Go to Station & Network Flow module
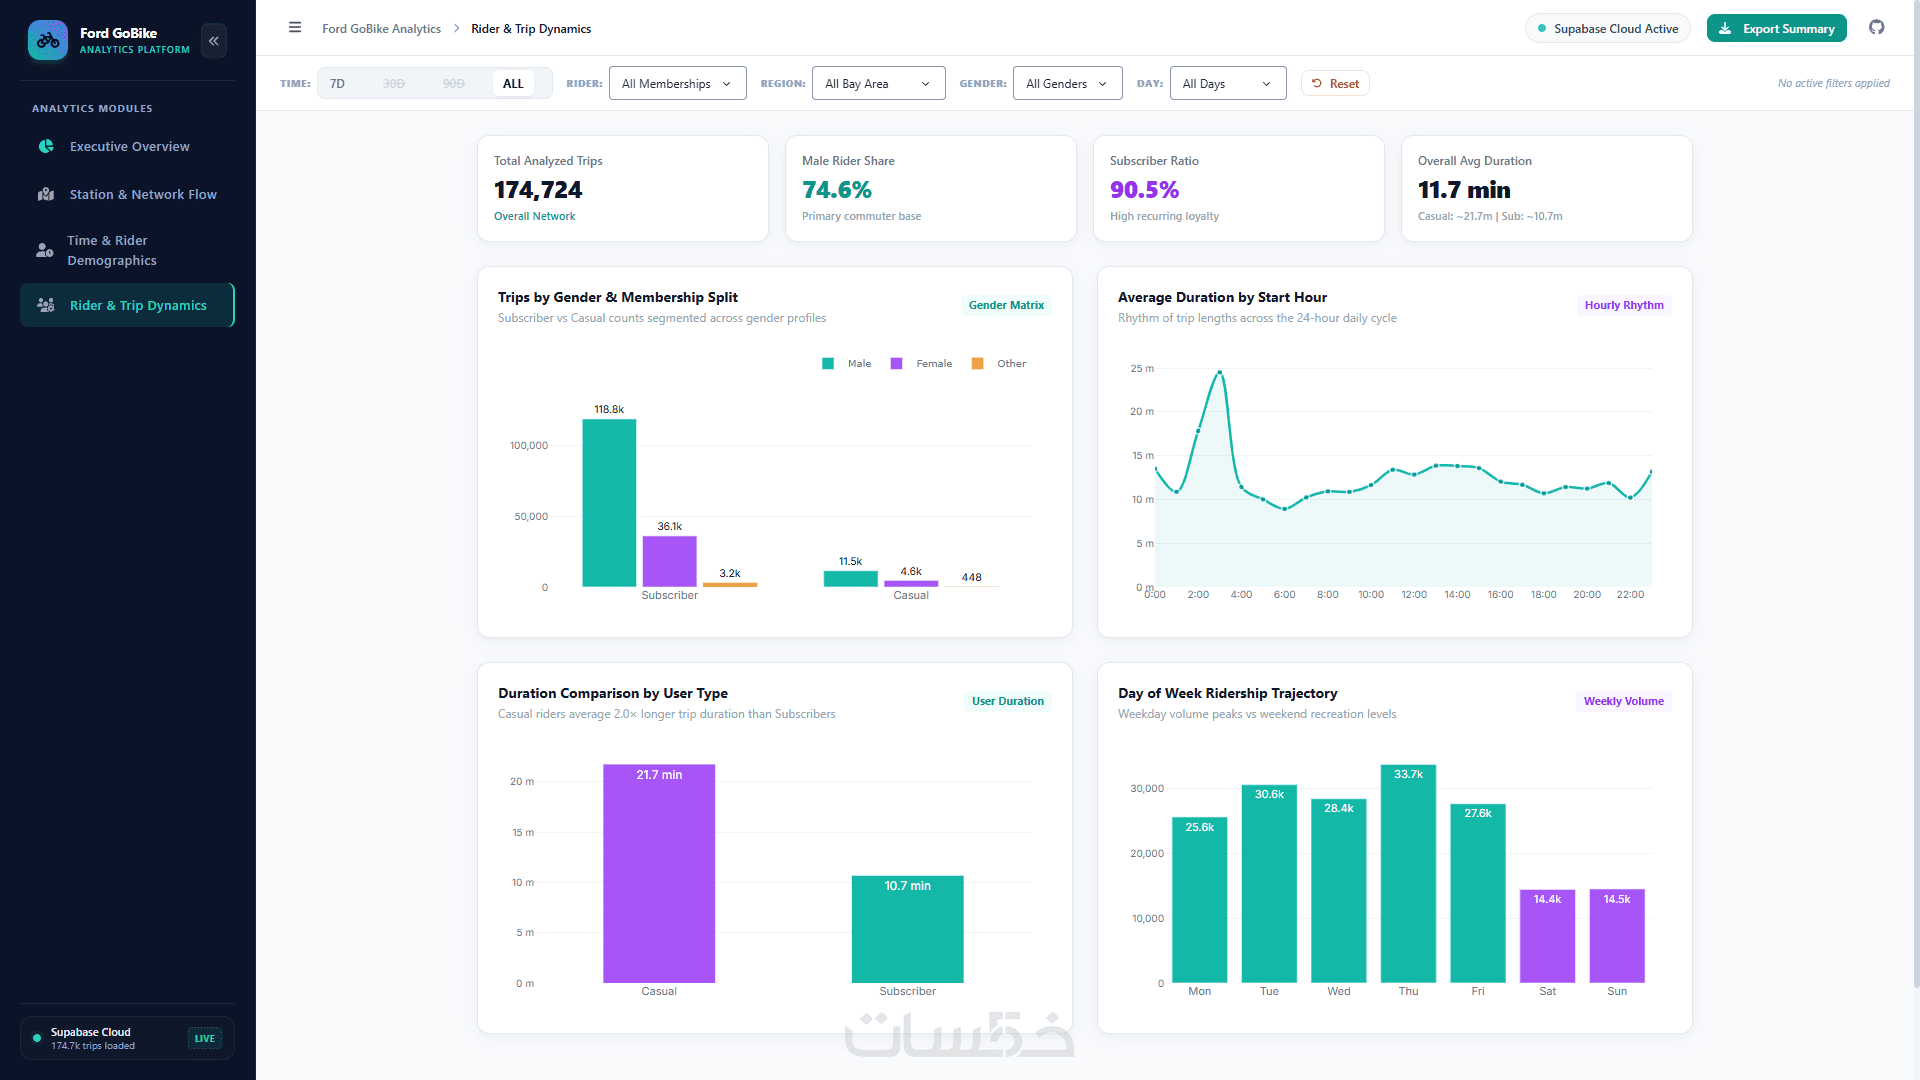This screenshot has height=1080, width=1920. tap(127, 194)
